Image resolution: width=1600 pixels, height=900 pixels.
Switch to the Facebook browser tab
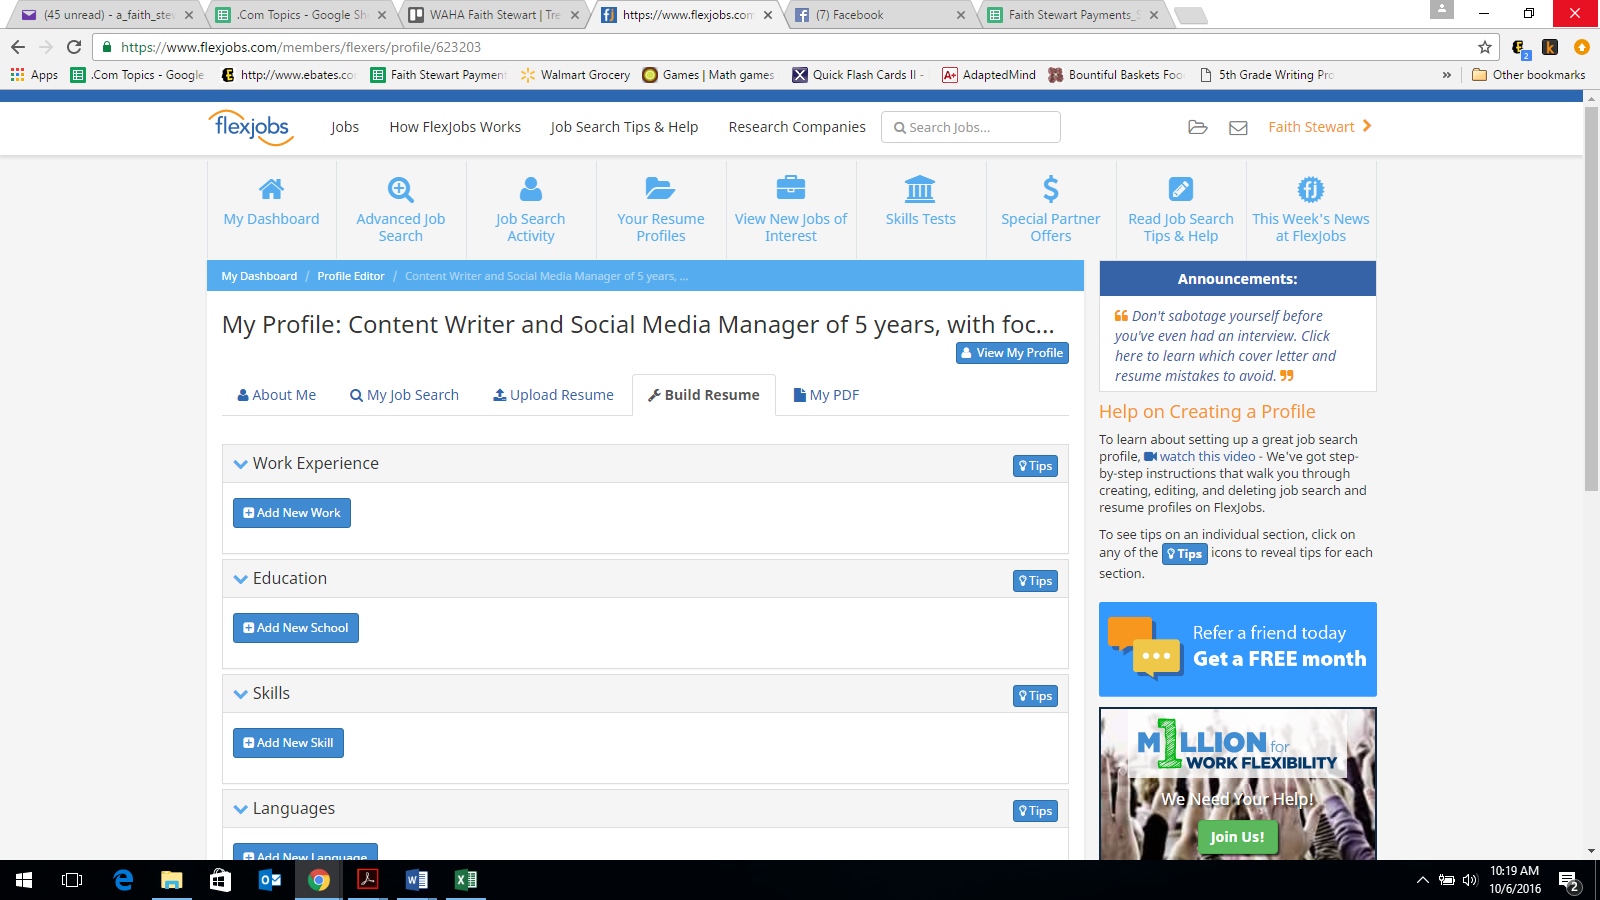tap(880, 15)
